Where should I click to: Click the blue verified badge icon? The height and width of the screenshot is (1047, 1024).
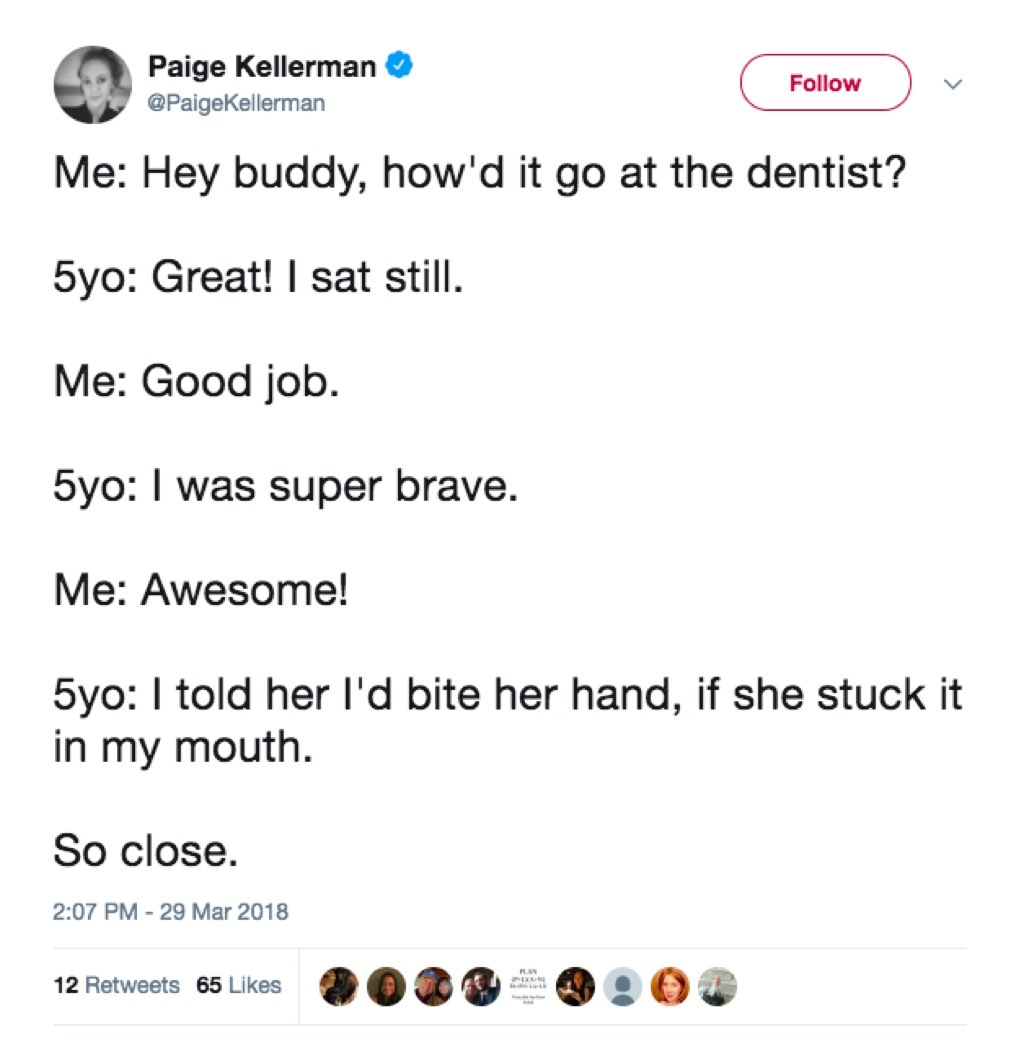(398, 63)
